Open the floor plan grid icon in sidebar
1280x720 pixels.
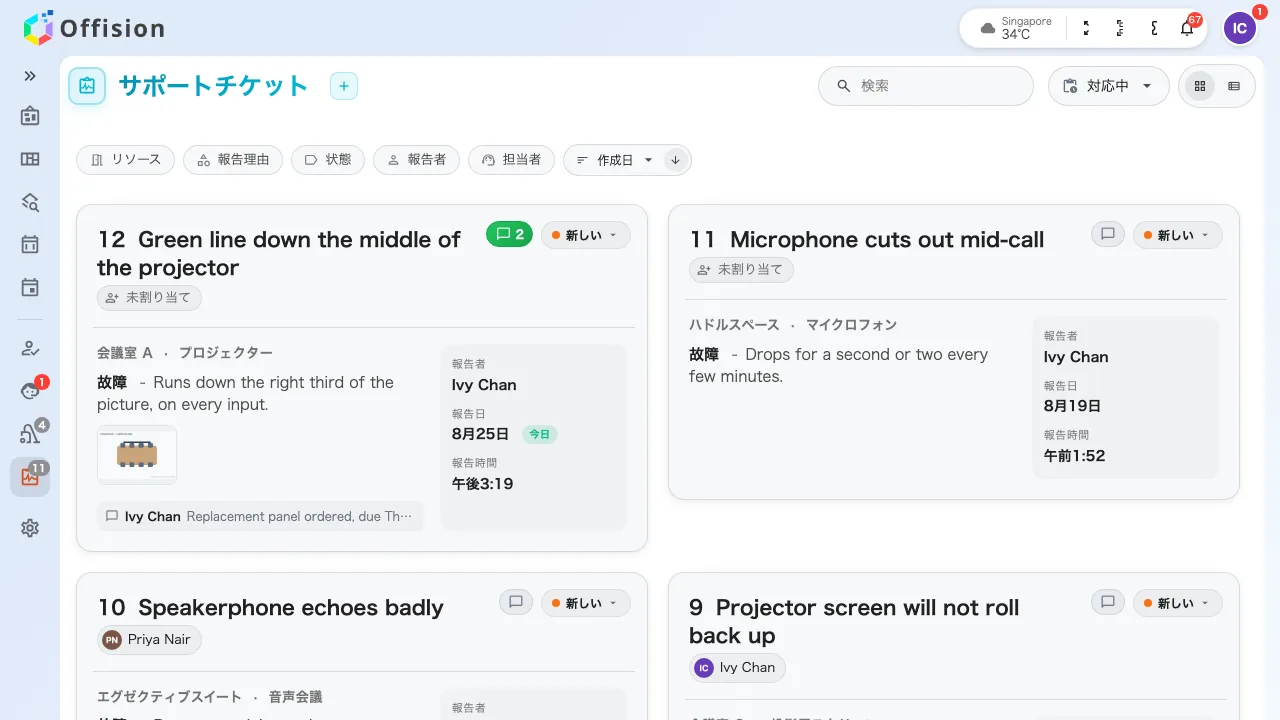click(30, 159)
